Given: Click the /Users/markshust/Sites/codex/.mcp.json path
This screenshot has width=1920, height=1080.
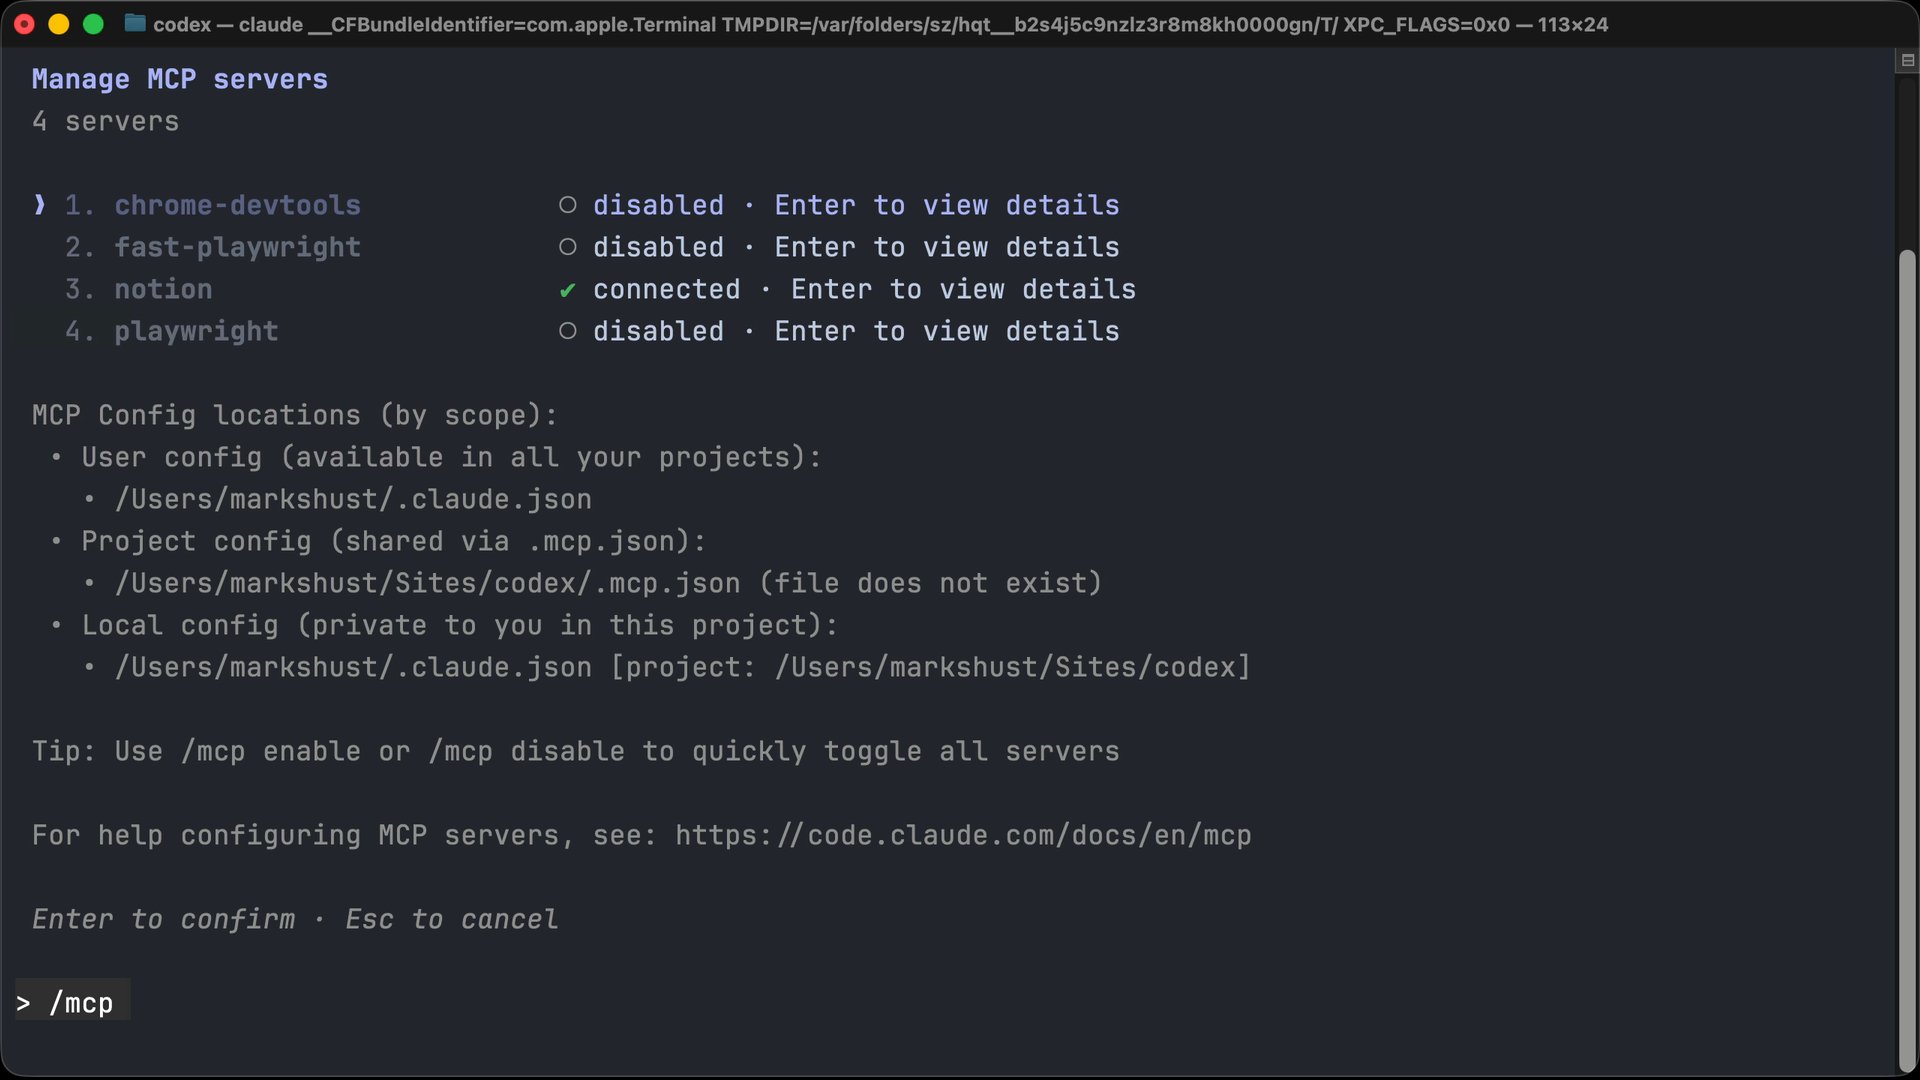Looking at the screenshot, I should [428, 583].
